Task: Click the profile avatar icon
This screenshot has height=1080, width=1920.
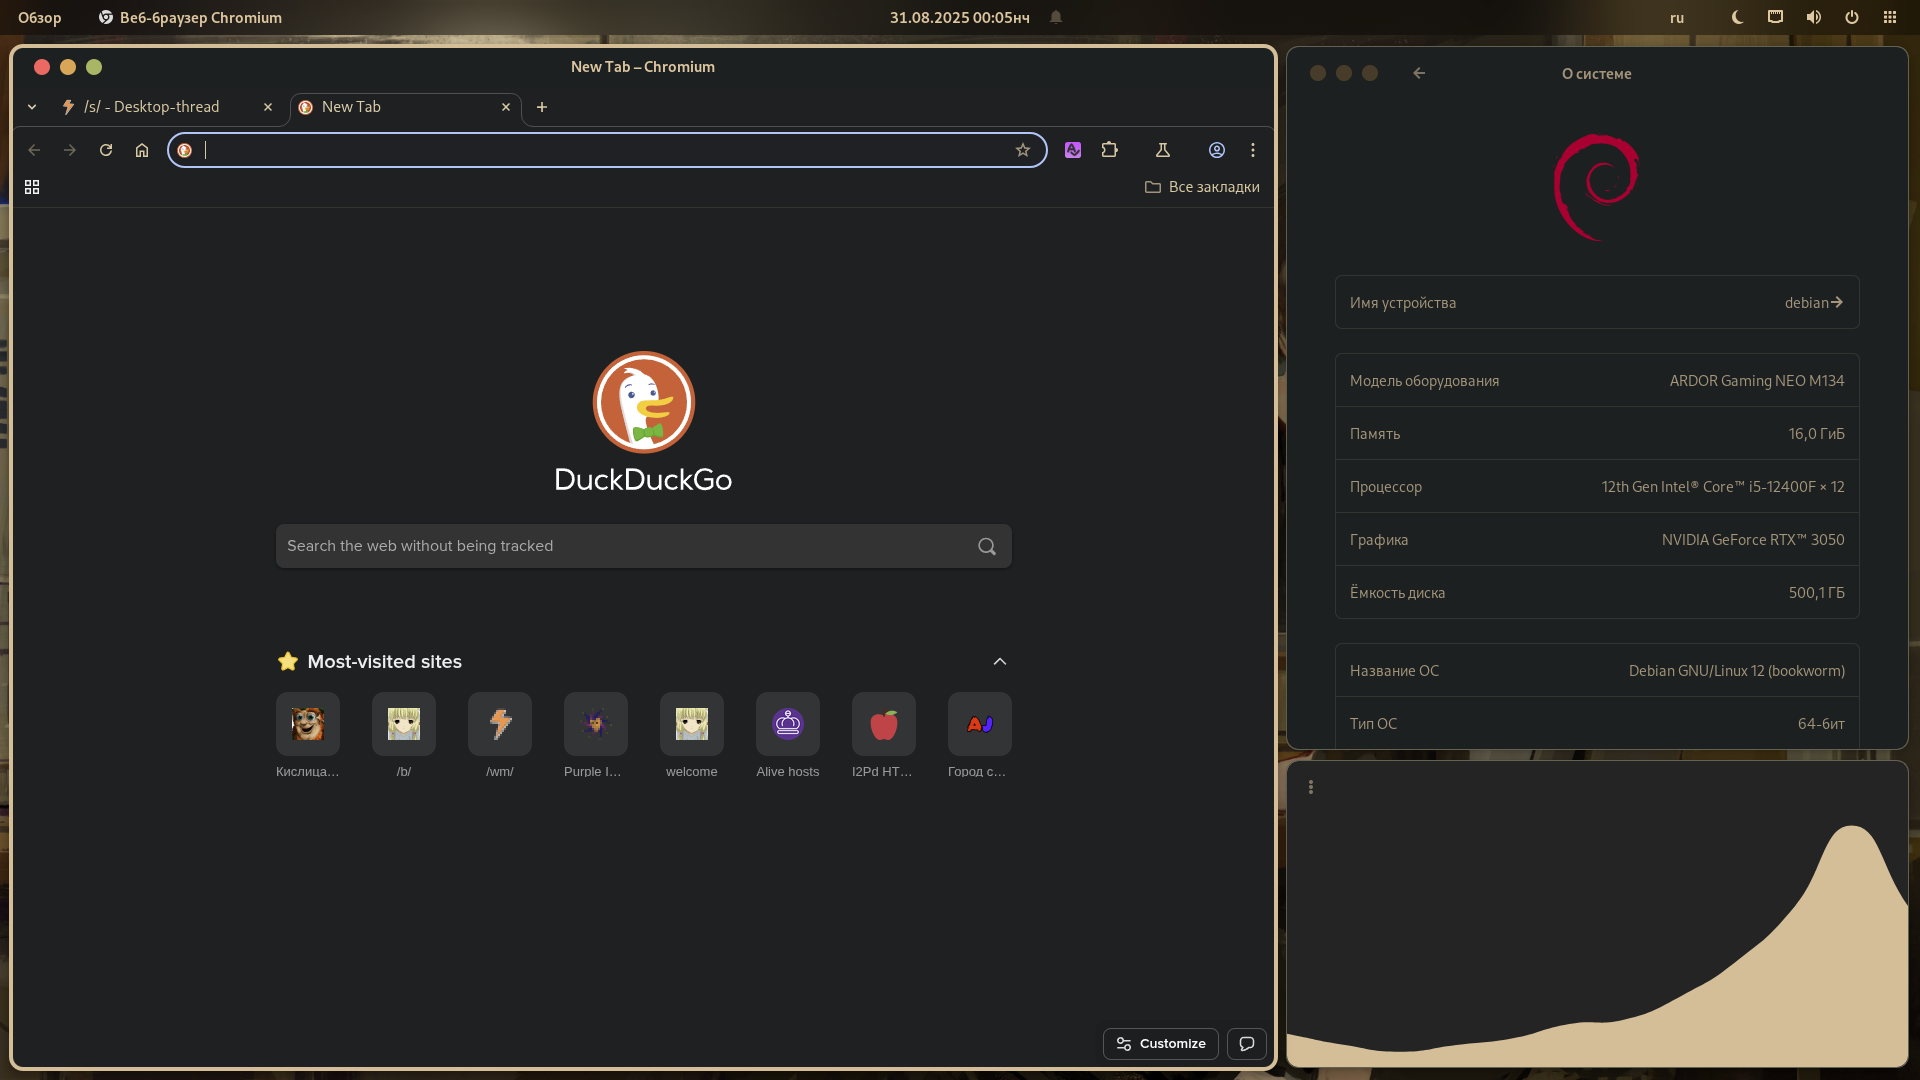Action: pyautogui.click(x=1217, y=150)
